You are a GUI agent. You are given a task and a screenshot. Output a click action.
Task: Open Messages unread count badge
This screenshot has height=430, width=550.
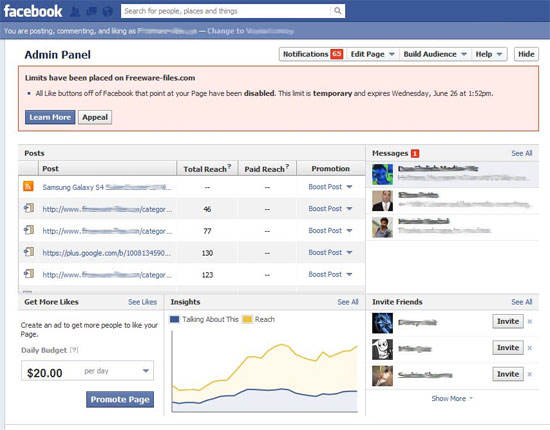[415, 153]
